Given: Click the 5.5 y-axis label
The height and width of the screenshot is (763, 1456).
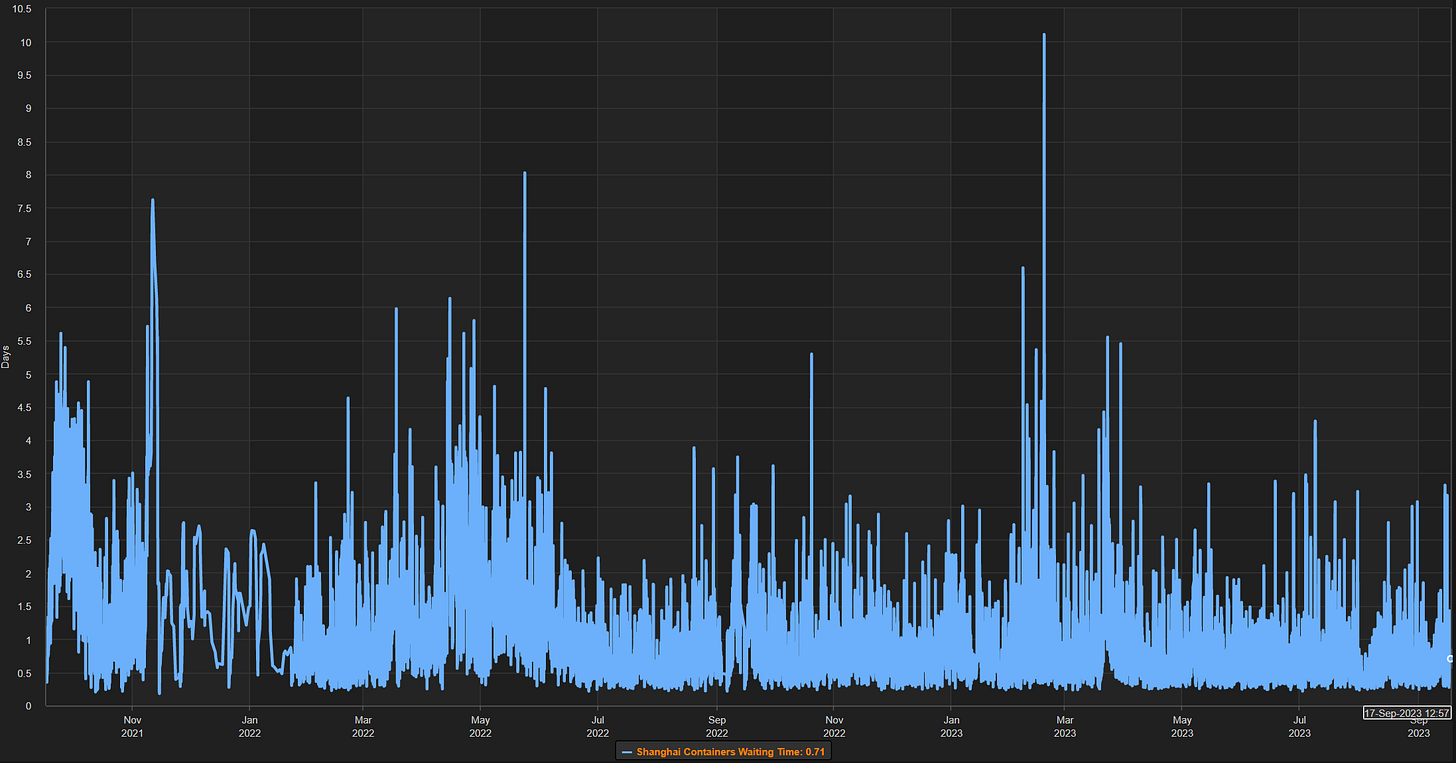Looking at the screenshot, I should pos(24,341).
